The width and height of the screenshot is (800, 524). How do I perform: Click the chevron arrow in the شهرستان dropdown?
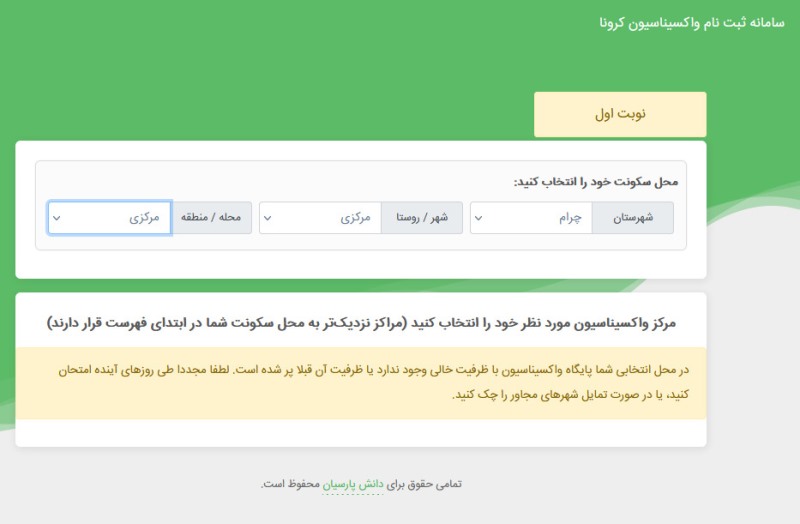point(478,218)
